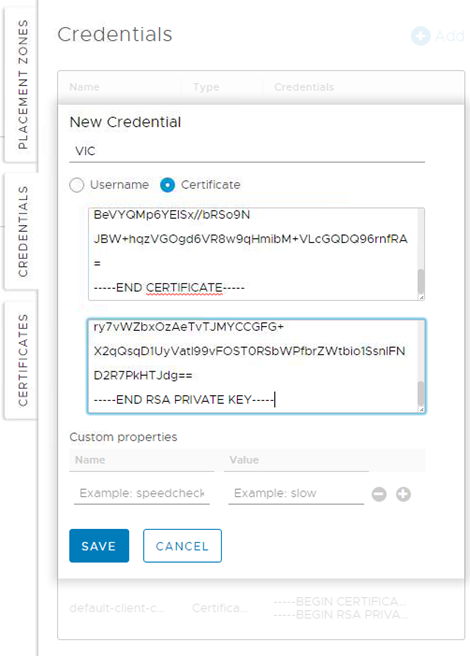Focus the custom property value field
This screenshot has height=656, width=470.
[296, 493]
